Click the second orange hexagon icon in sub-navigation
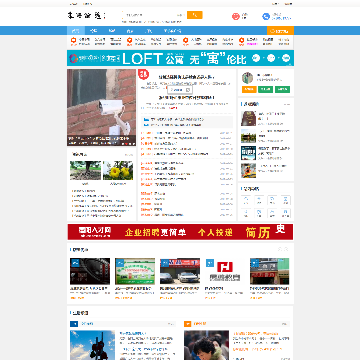 tap(130, 41)
